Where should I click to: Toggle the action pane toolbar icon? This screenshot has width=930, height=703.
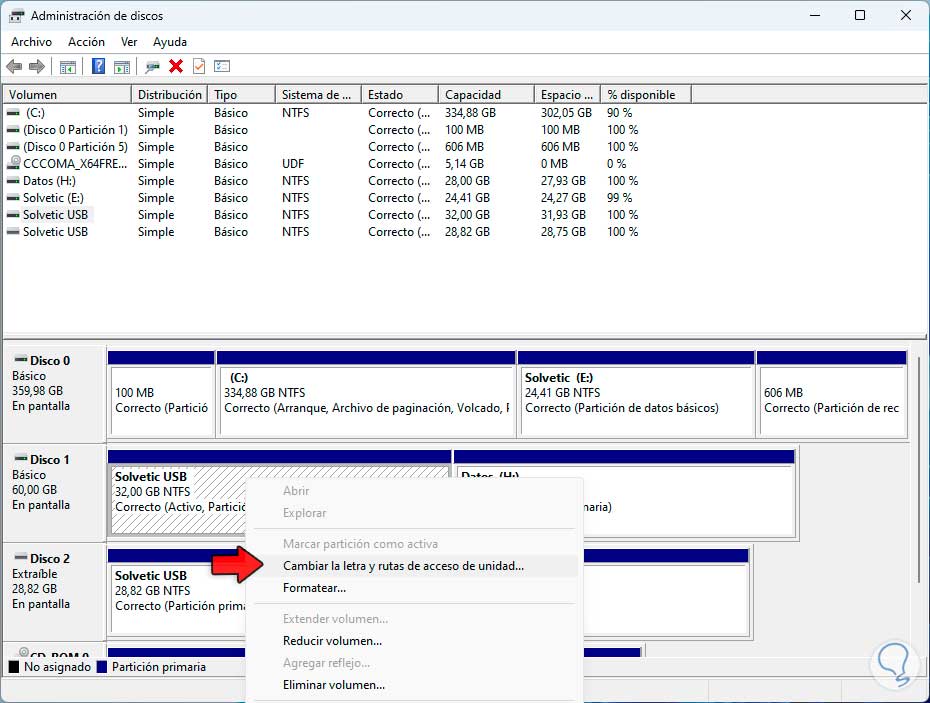point(122,66)
